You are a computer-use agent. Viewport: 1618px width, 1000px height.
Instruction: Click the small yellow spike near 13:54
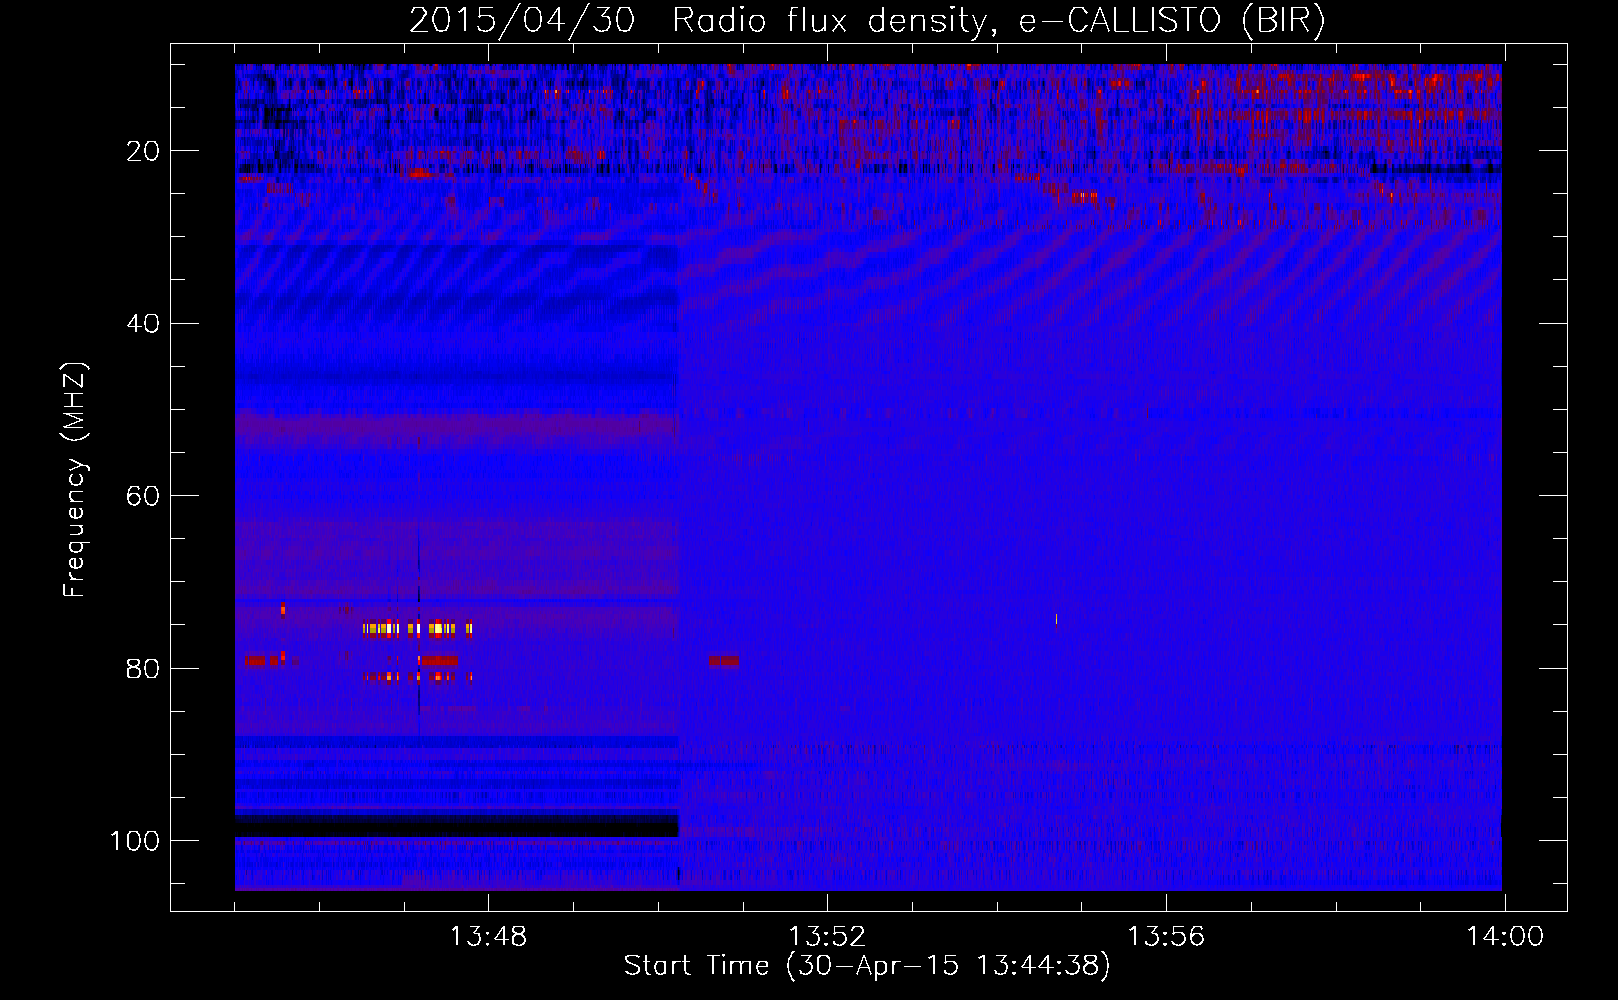1056,619
